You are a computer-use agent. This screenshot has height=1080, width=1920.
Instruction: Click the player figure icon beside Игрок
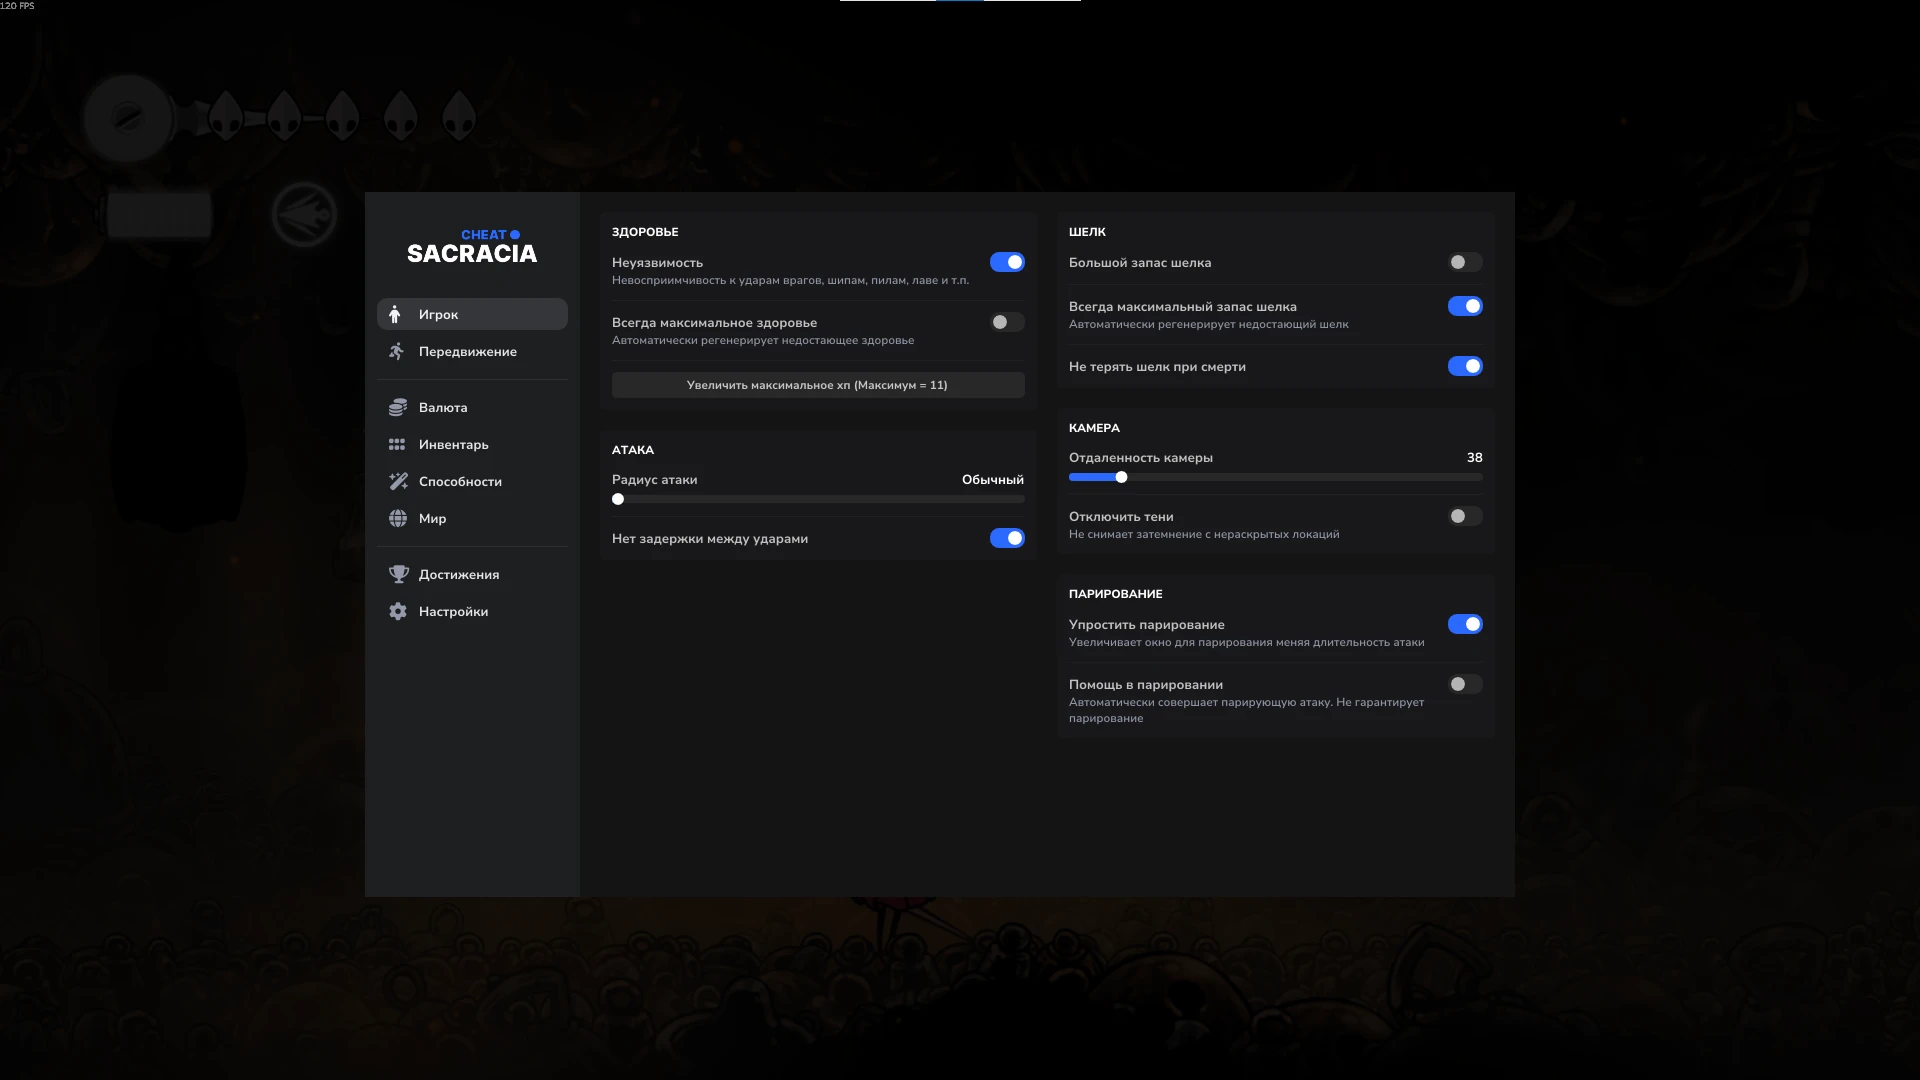pyautogui.click(x=395, y=314)
